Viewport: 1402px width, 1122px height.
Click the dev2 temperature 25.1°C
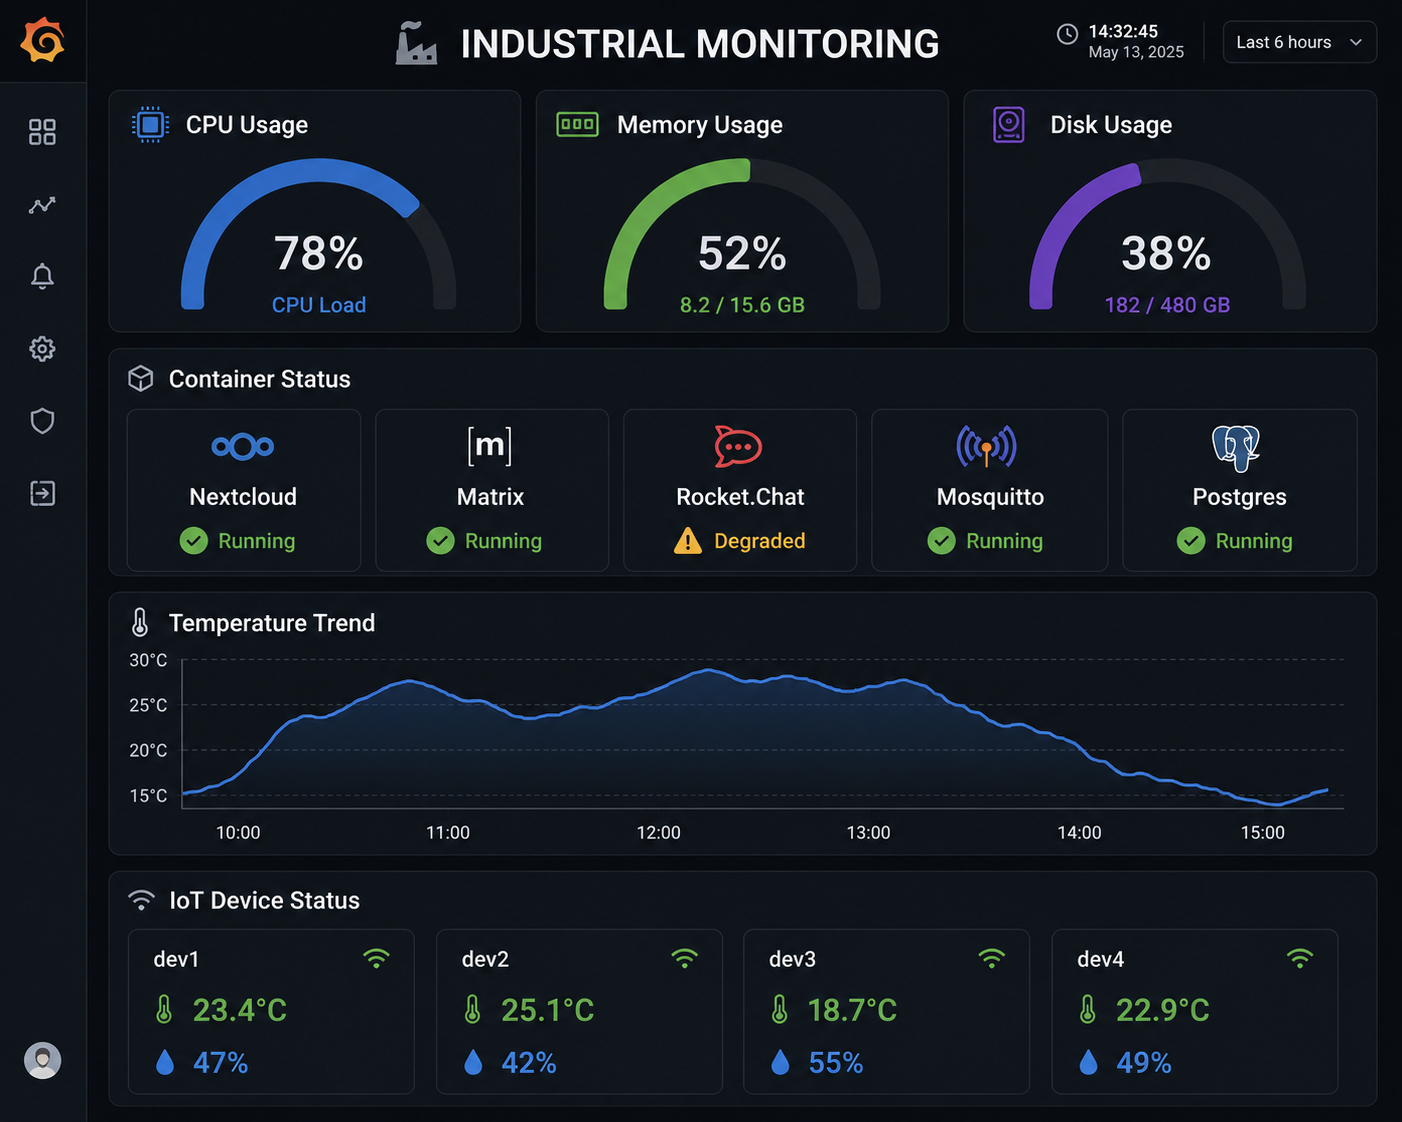[x=548, y=1010]
